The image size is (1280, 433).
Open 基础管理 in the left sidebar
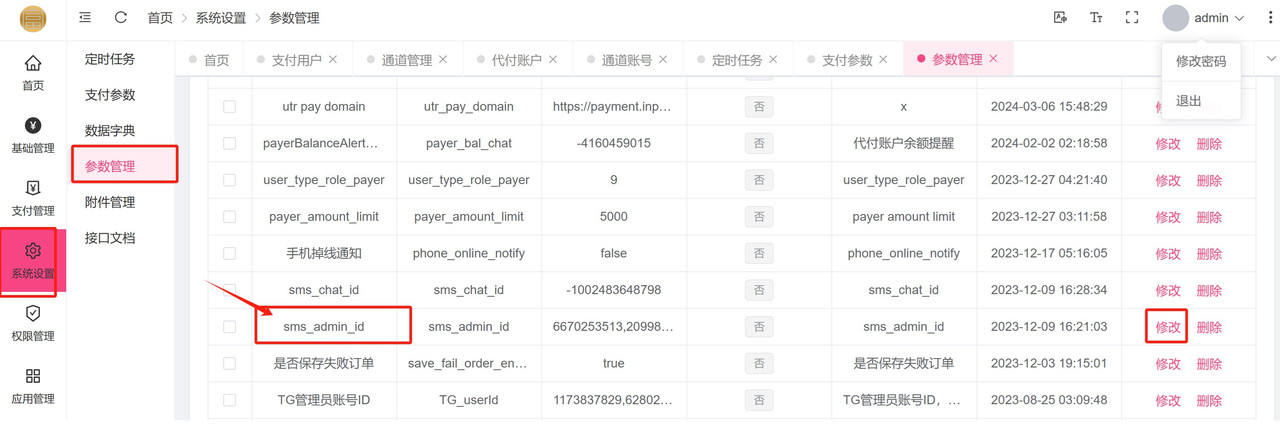pos(33,135)
